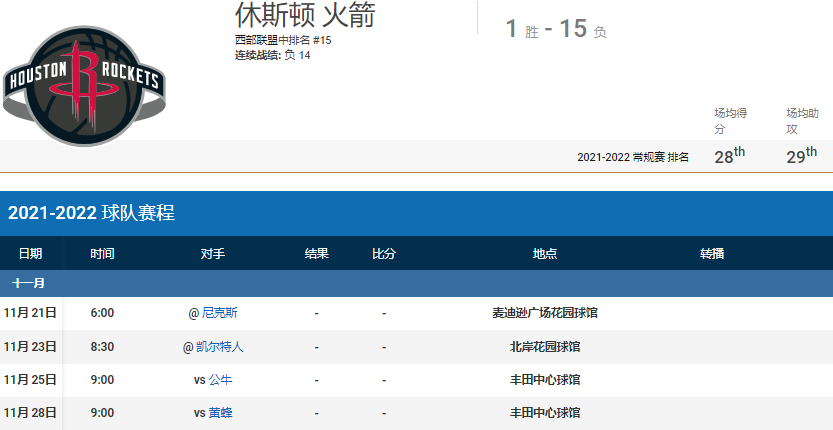Click the 2021-2022 球队赛程 heading
Screen dimensions: 833x430
91,213
